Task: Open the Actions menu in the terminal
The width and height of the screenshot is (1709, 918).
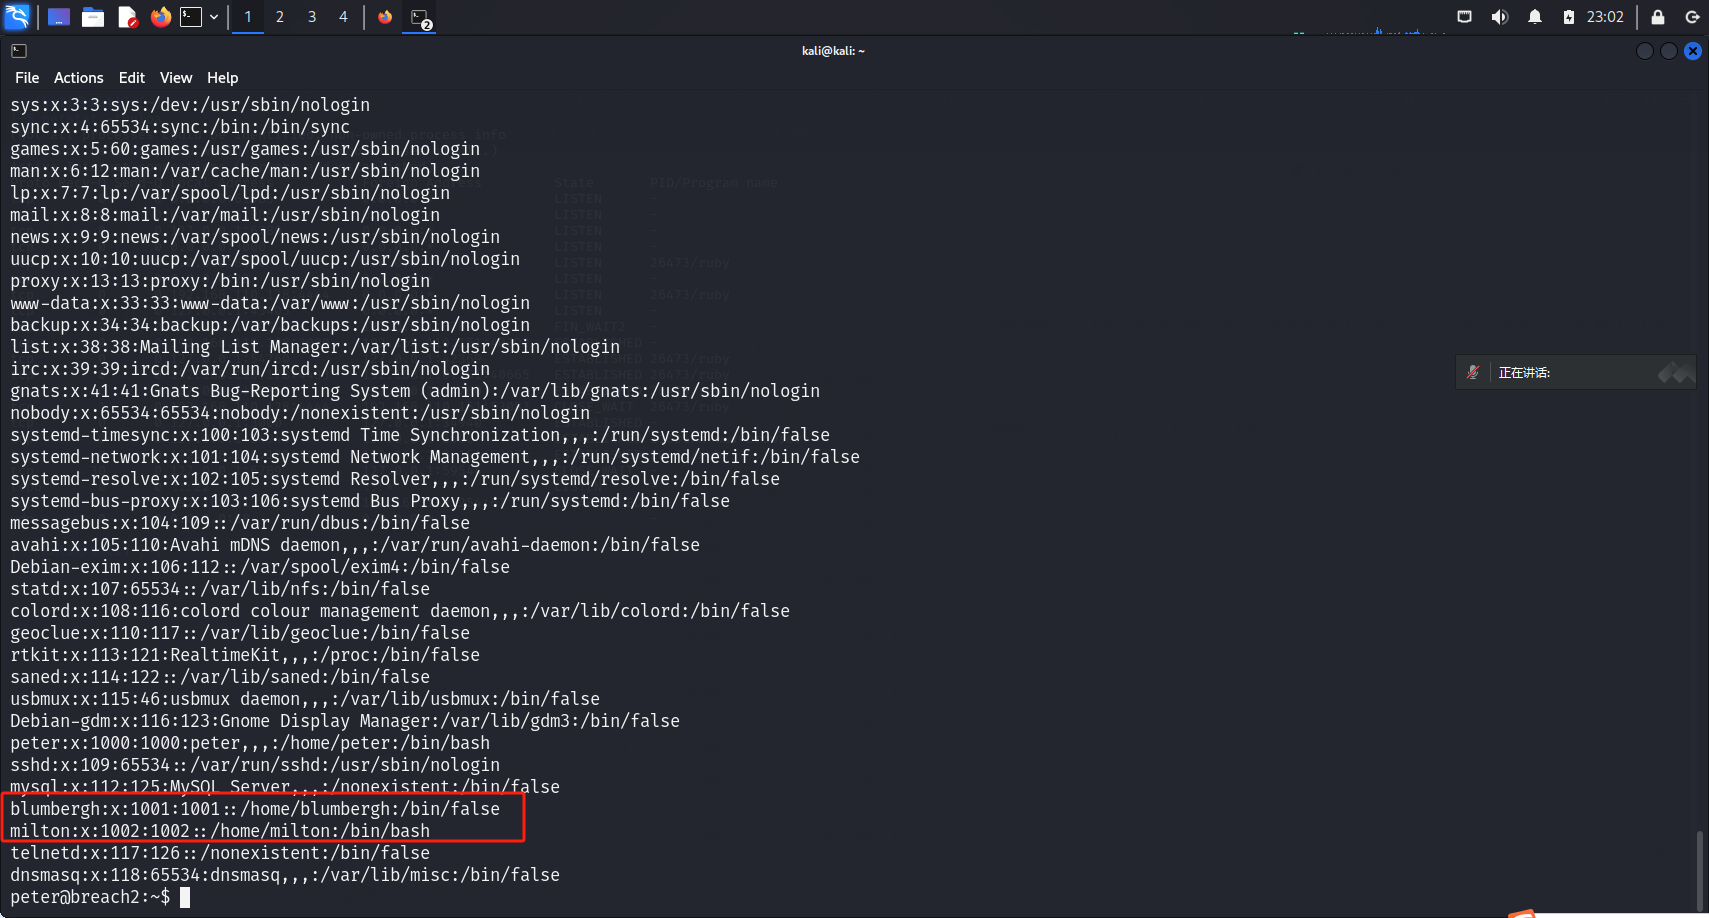Action: pyautogui.click(x=78, y=77)
